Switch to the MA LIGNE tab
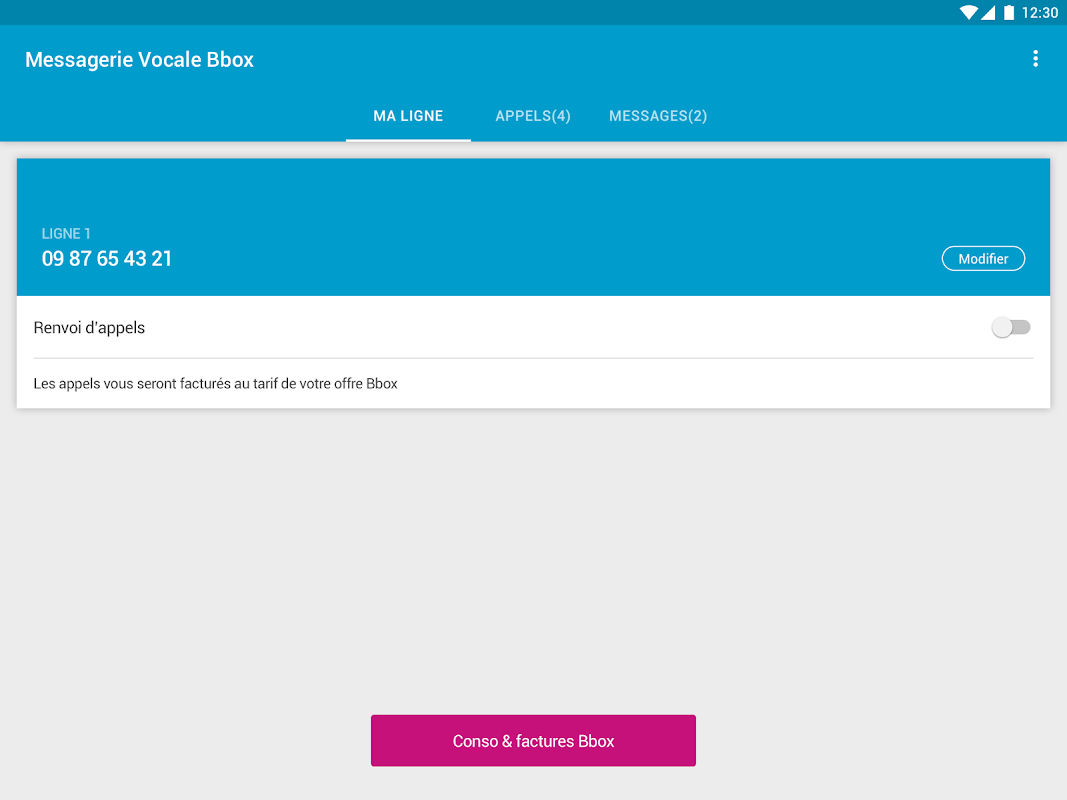The height and width of the screenshot is (800, 1067). [x=408, y=116]
